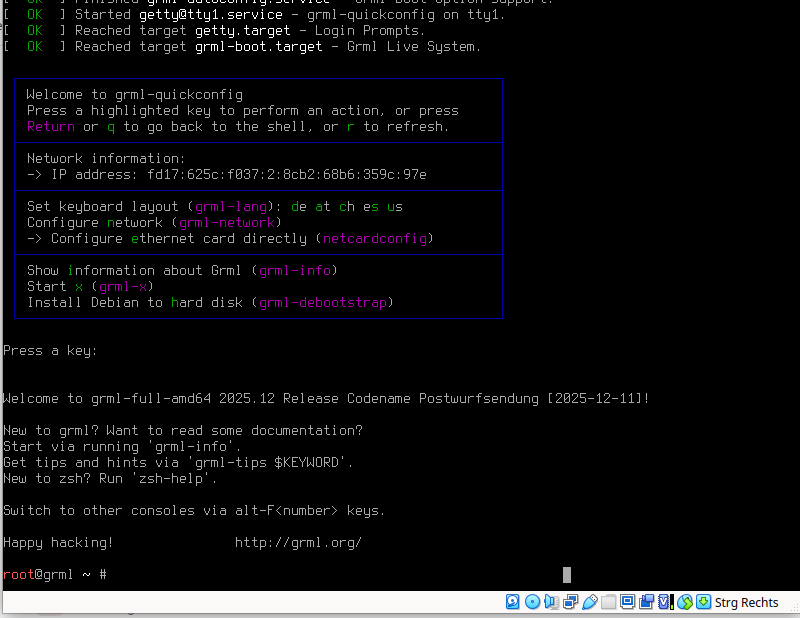This screenshot has height=618, width=800.
Task: Click the grey terminal cursor block
Action: 567,575
